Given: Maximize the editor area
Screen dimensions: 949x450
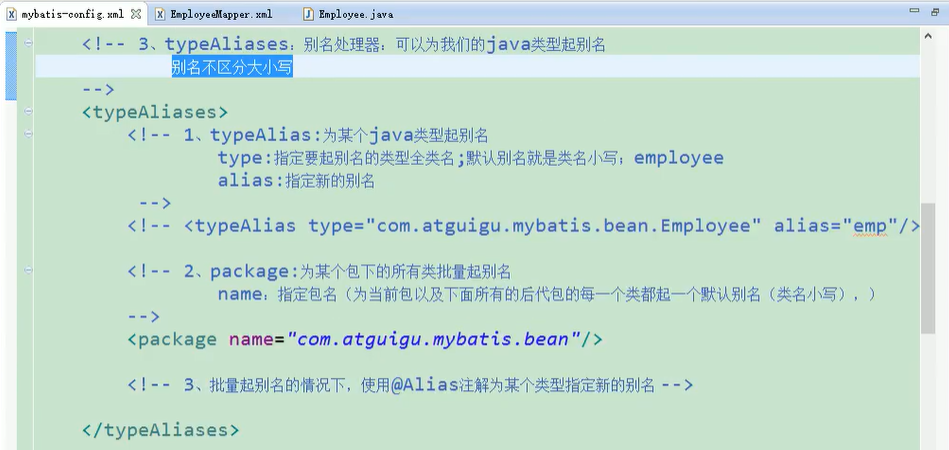Looking at the screenshot, I should click(935, 11).
